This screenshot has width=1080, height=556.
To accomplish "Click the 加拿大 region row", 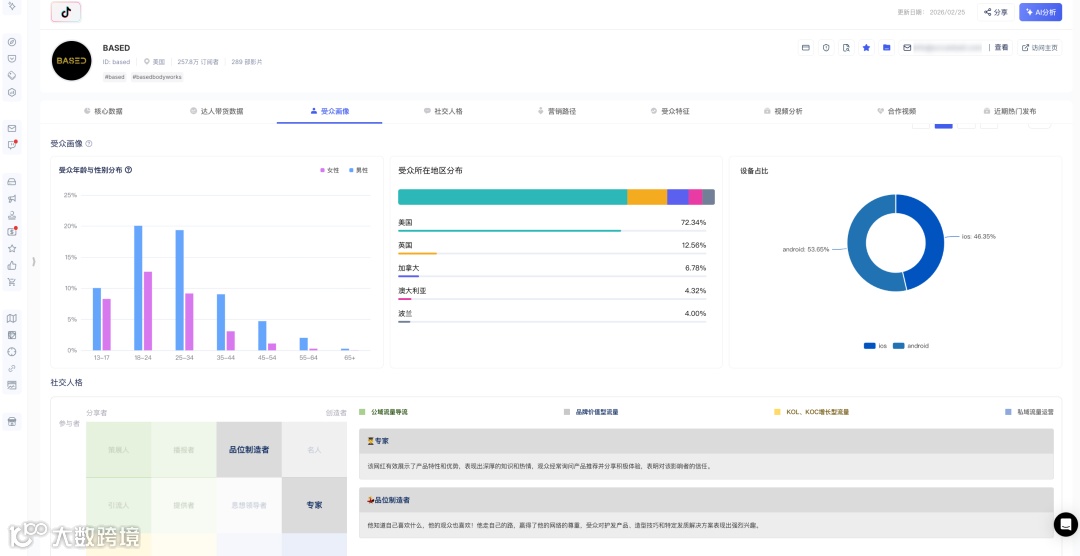I will pyautogui.click(x=552, y=269).
